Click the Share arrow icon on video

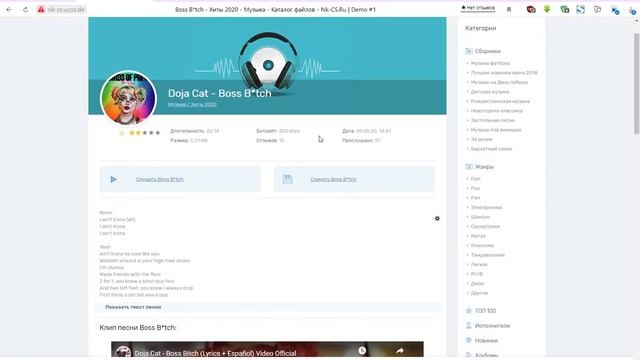coord(400,350)
